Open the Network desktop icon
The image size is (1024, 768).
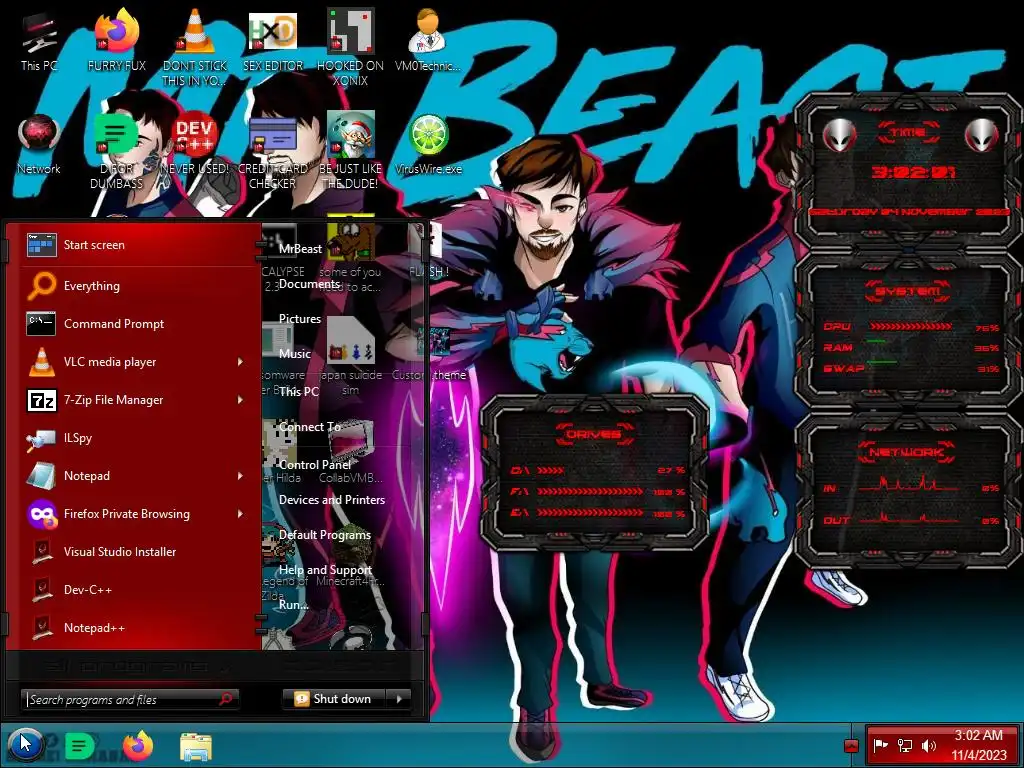(39, 145)
